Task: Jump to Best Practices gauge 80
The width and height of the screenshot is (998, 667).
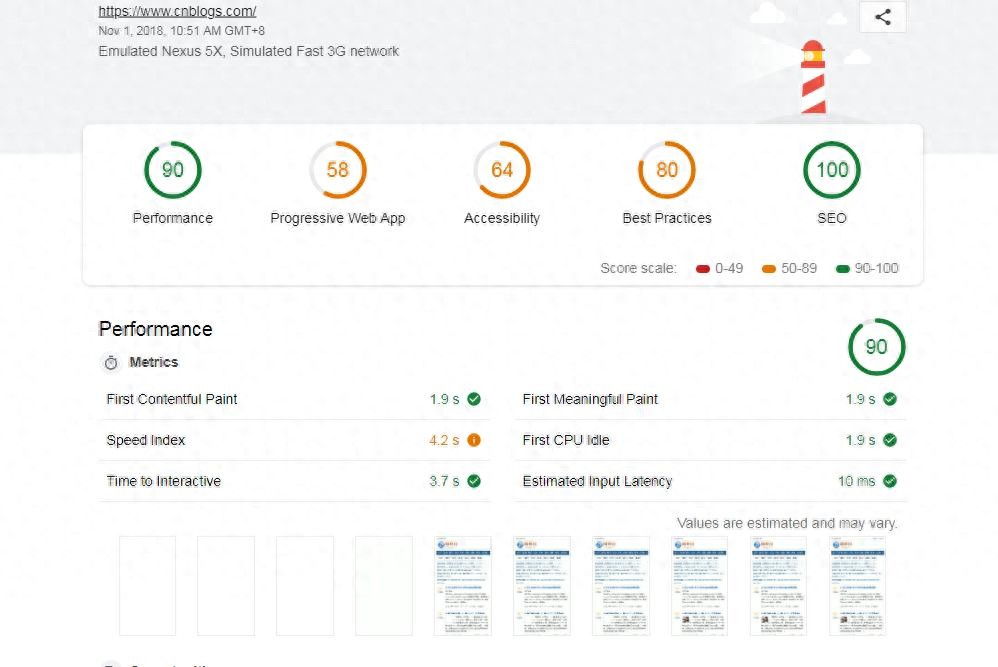Action: pos(667,170)
